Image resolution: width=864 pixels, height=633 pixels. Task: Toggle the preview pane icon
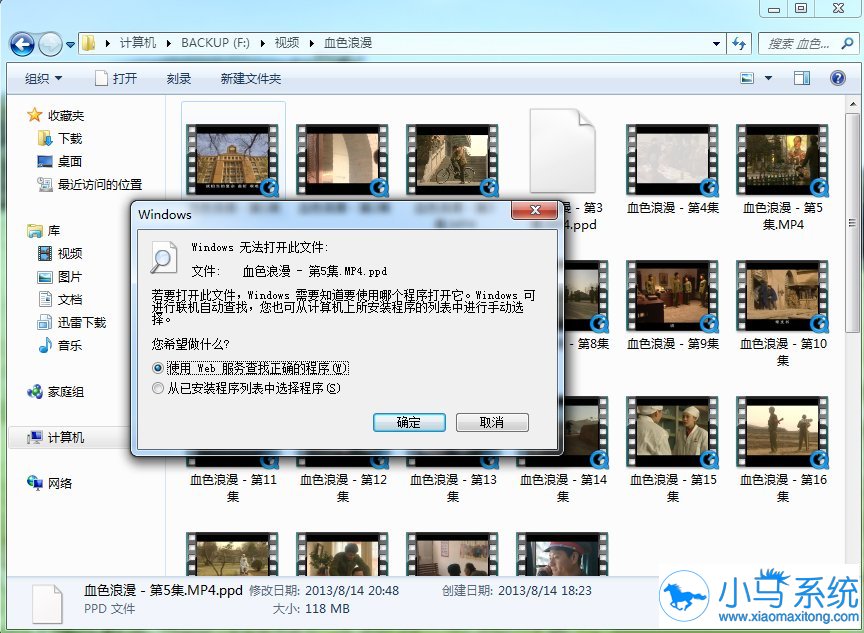[x=802, y=78]
